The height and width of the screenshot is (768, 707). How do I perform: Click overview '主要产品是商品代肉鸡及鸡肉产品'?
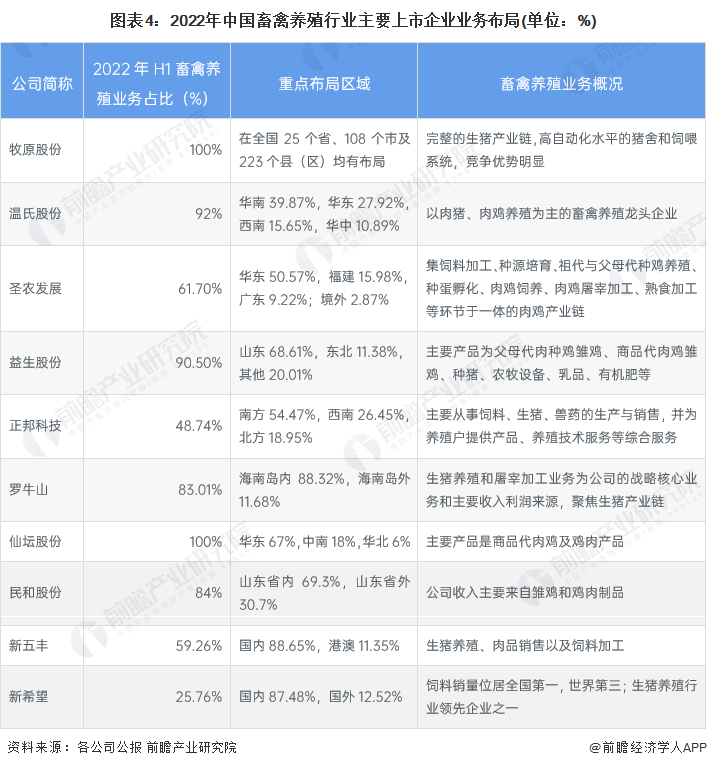point(525,542)
